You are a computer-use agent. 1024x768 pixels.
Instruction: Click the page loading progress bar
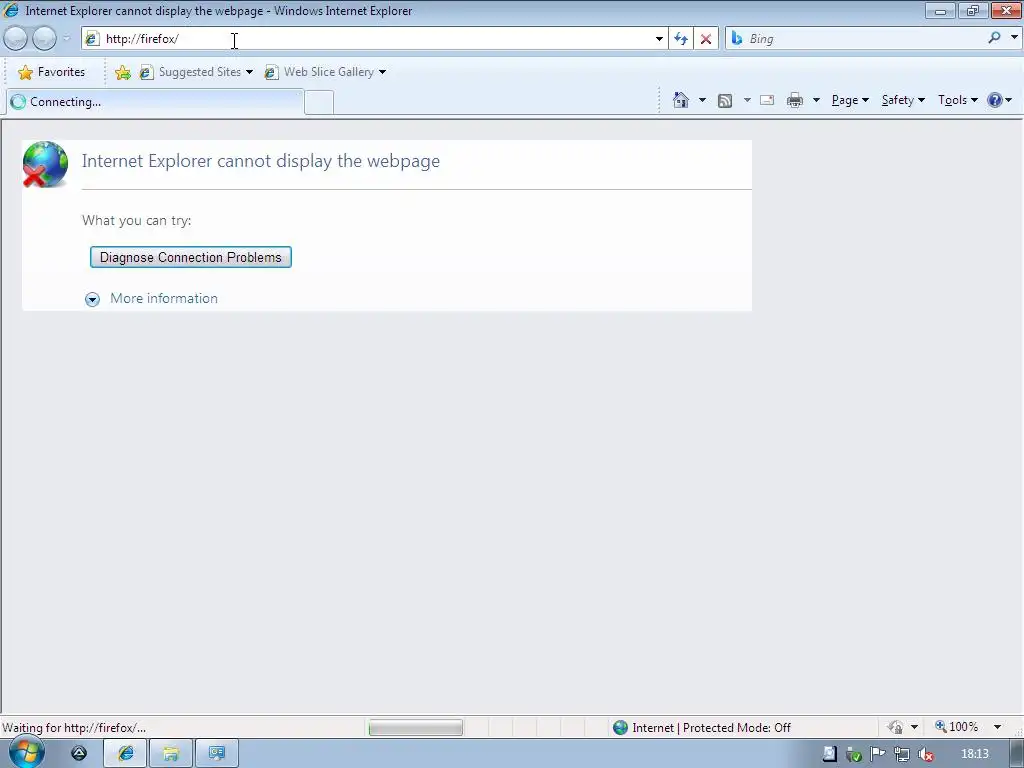[415, 728]
